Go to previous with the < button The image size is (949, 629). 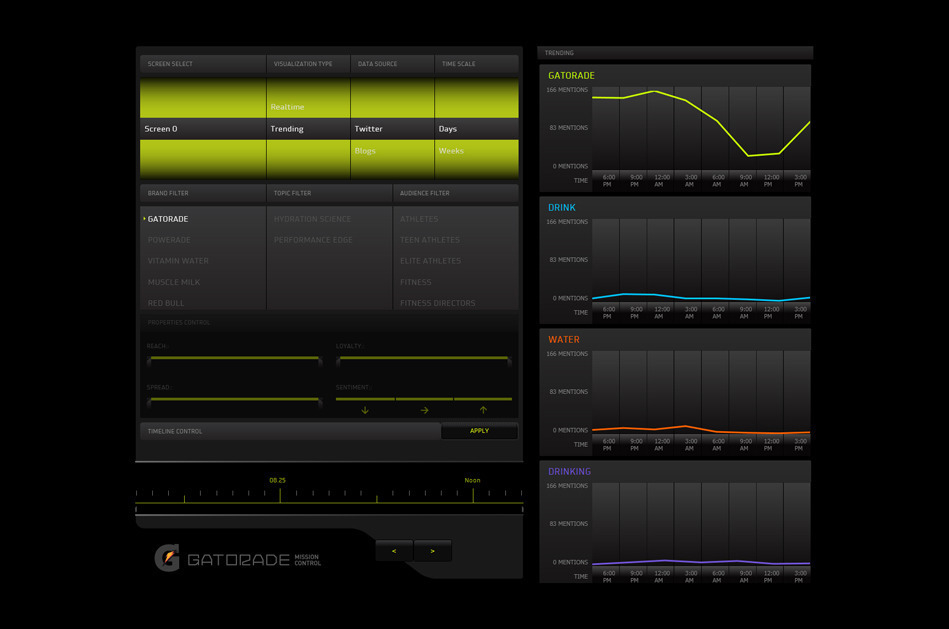pos(394,551)
